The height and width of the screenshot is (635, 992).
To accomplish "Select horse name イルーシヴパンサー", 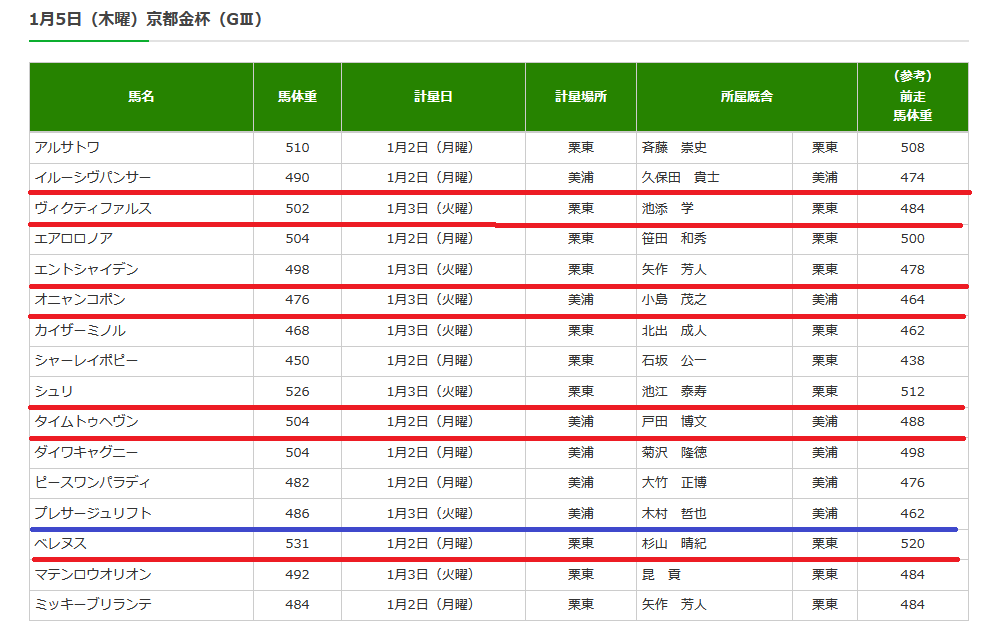I will [x=92, y=178].
